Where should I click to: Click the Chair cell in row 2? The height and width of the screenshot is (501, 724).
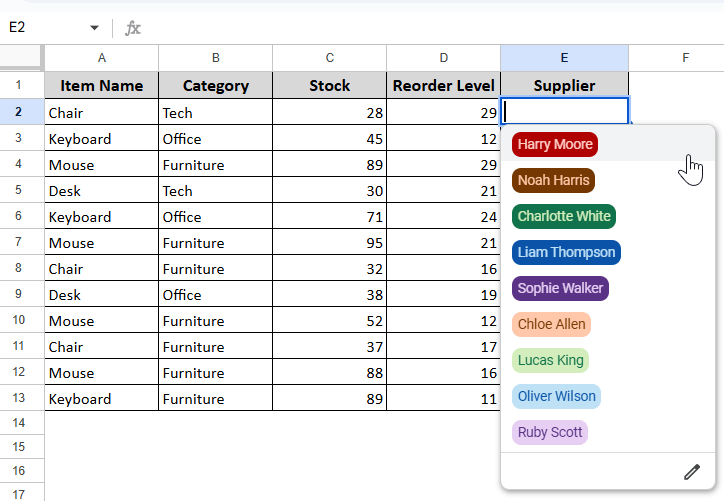(x=102, y=112)
